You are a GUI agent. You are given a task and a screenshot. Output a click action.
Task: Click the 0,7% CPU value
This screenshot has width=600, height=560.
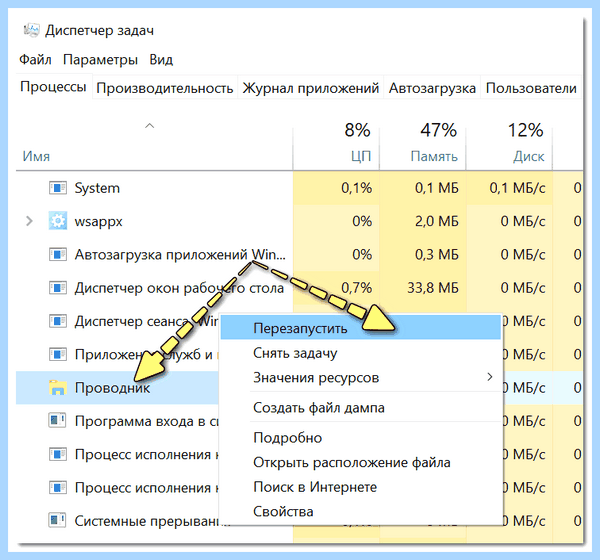pos(357,288)
